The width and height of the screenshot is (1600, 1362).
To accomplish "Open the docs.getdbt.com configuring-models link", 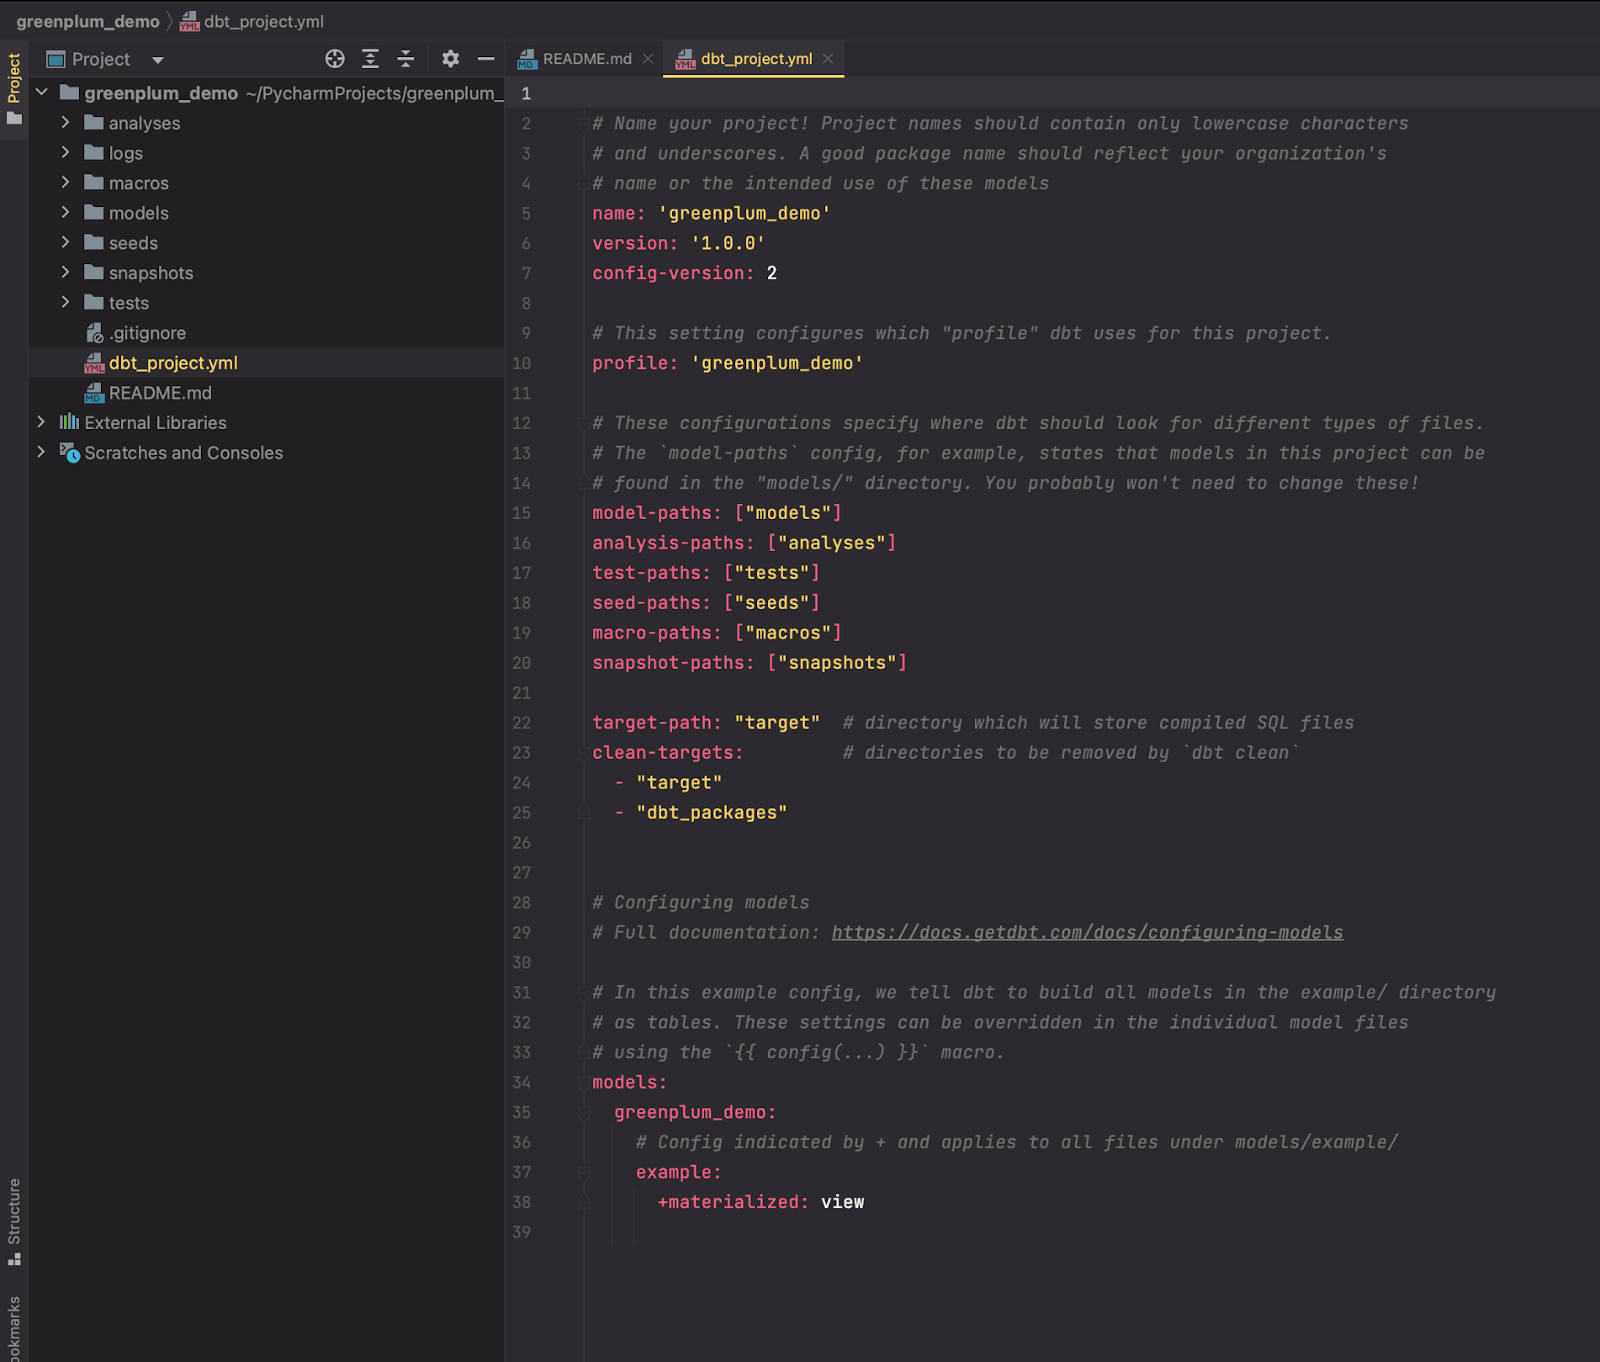I will point(1087,932).
